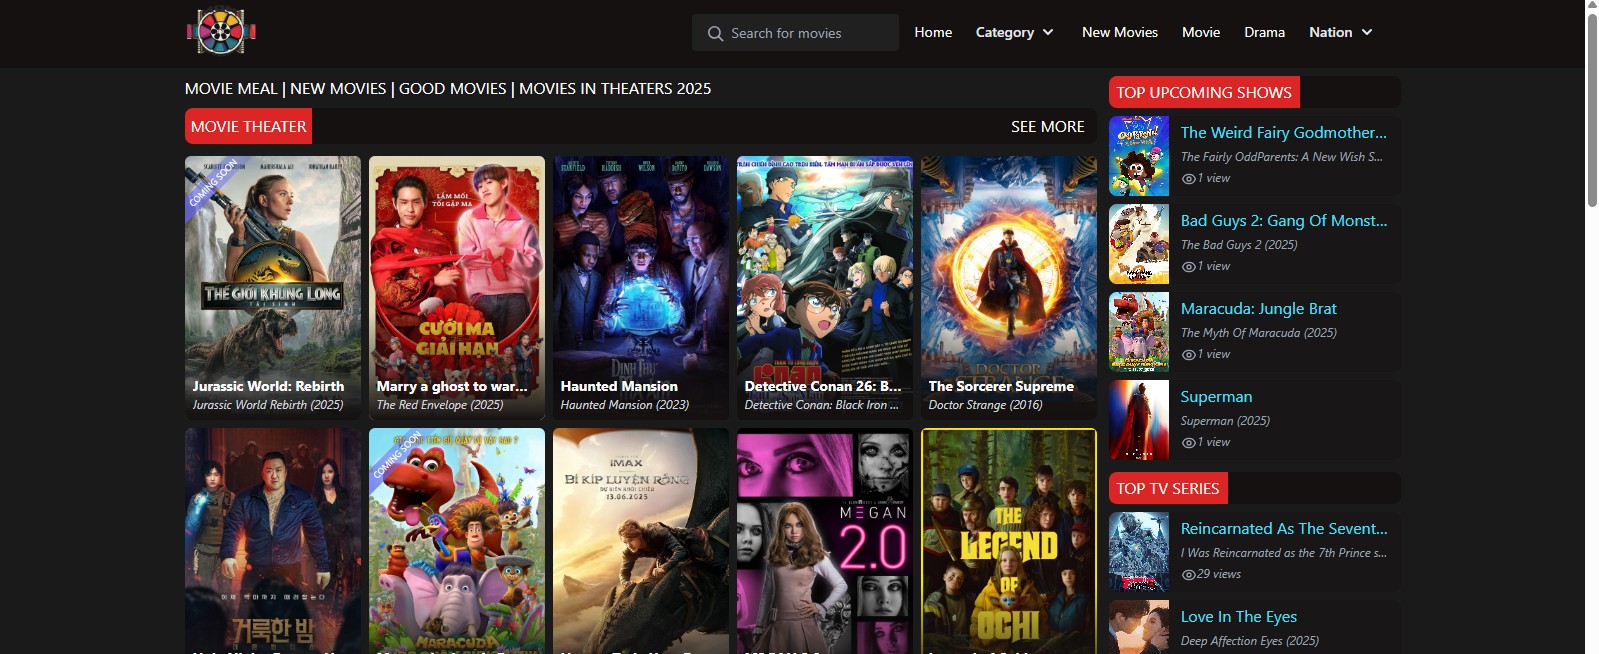Click the scrollbar up arrow
Image resolution: width=1599 pixels, height=654 pixels.
click(1592, 6)
